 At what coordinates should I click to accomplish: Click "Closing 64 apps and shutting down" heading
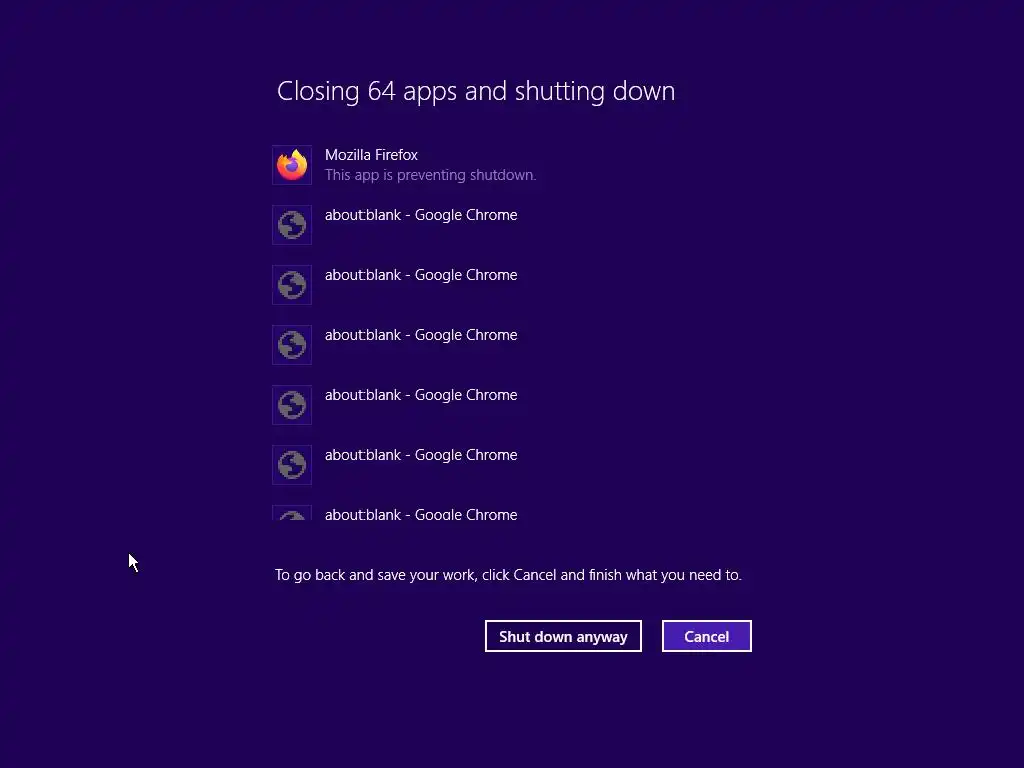pyautogui.click(x=476, y=91)
